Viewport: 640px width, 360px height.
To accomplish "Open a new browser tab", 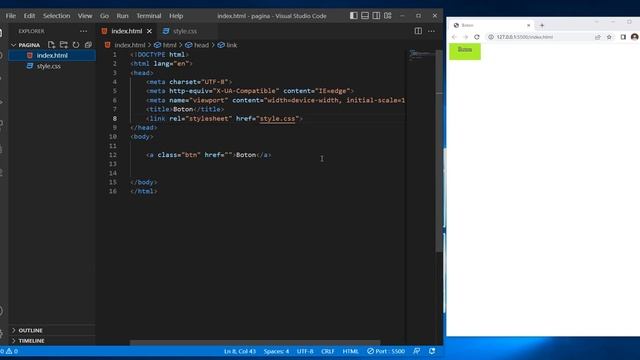I will (x=542, y=25).
